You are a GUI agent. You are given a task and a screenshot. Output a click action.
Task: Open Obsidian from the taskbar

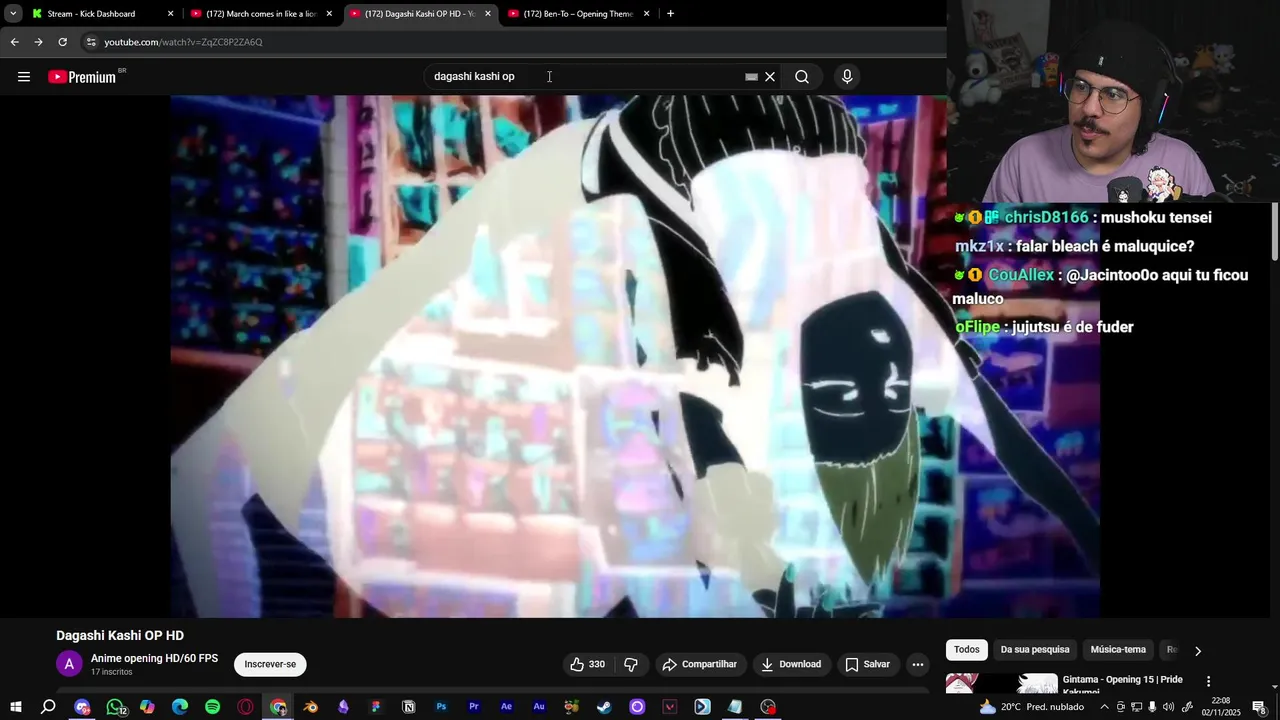(343, 707)
